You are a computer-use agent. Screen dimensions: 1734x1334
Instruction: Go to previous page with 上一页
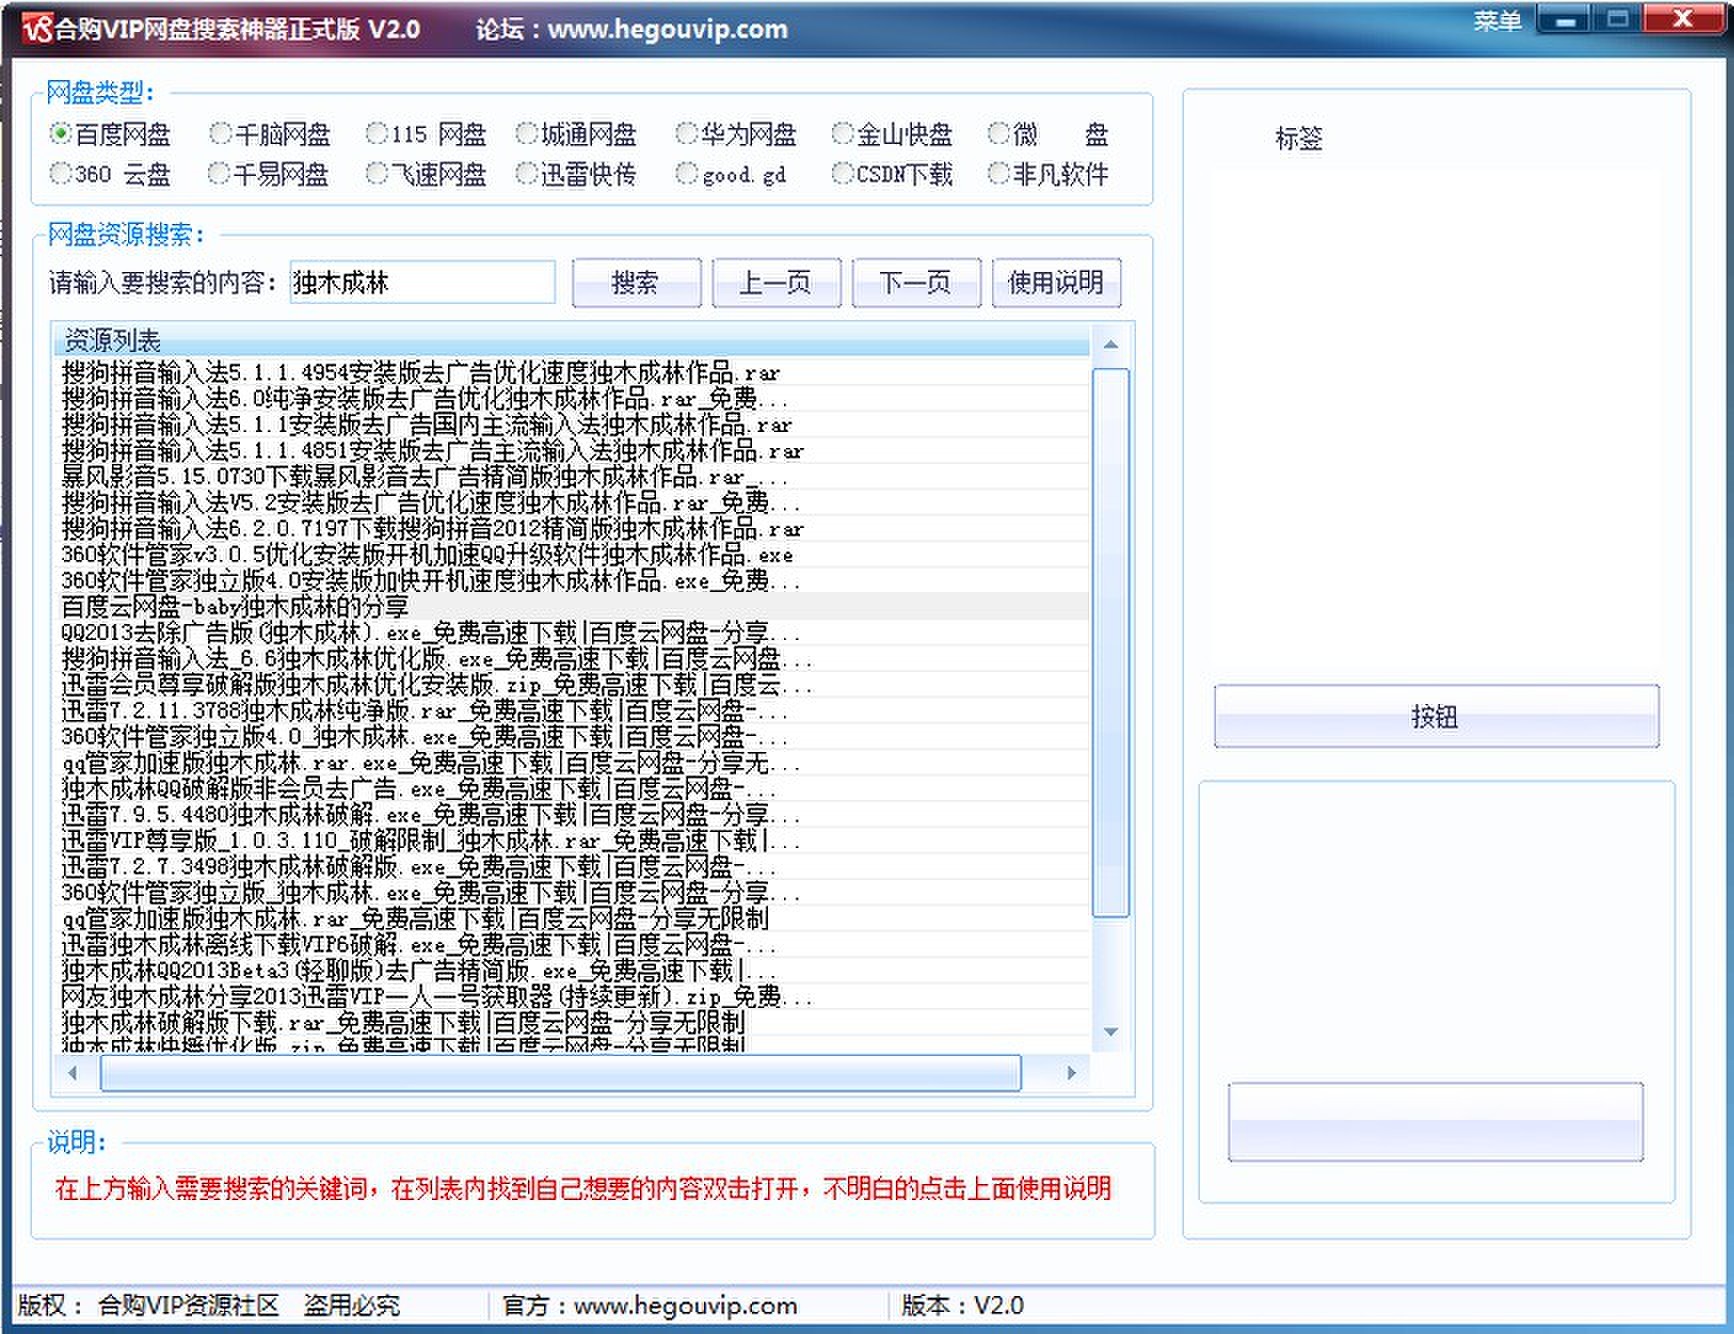[x=776, y=282]
